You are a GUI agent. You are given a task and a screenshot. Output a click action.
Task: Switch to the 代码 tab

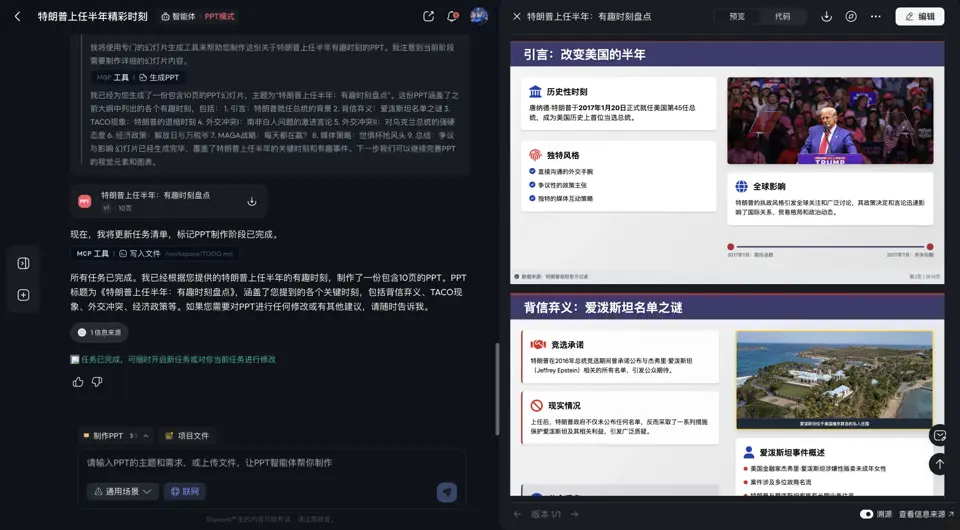tap(782, 17)
